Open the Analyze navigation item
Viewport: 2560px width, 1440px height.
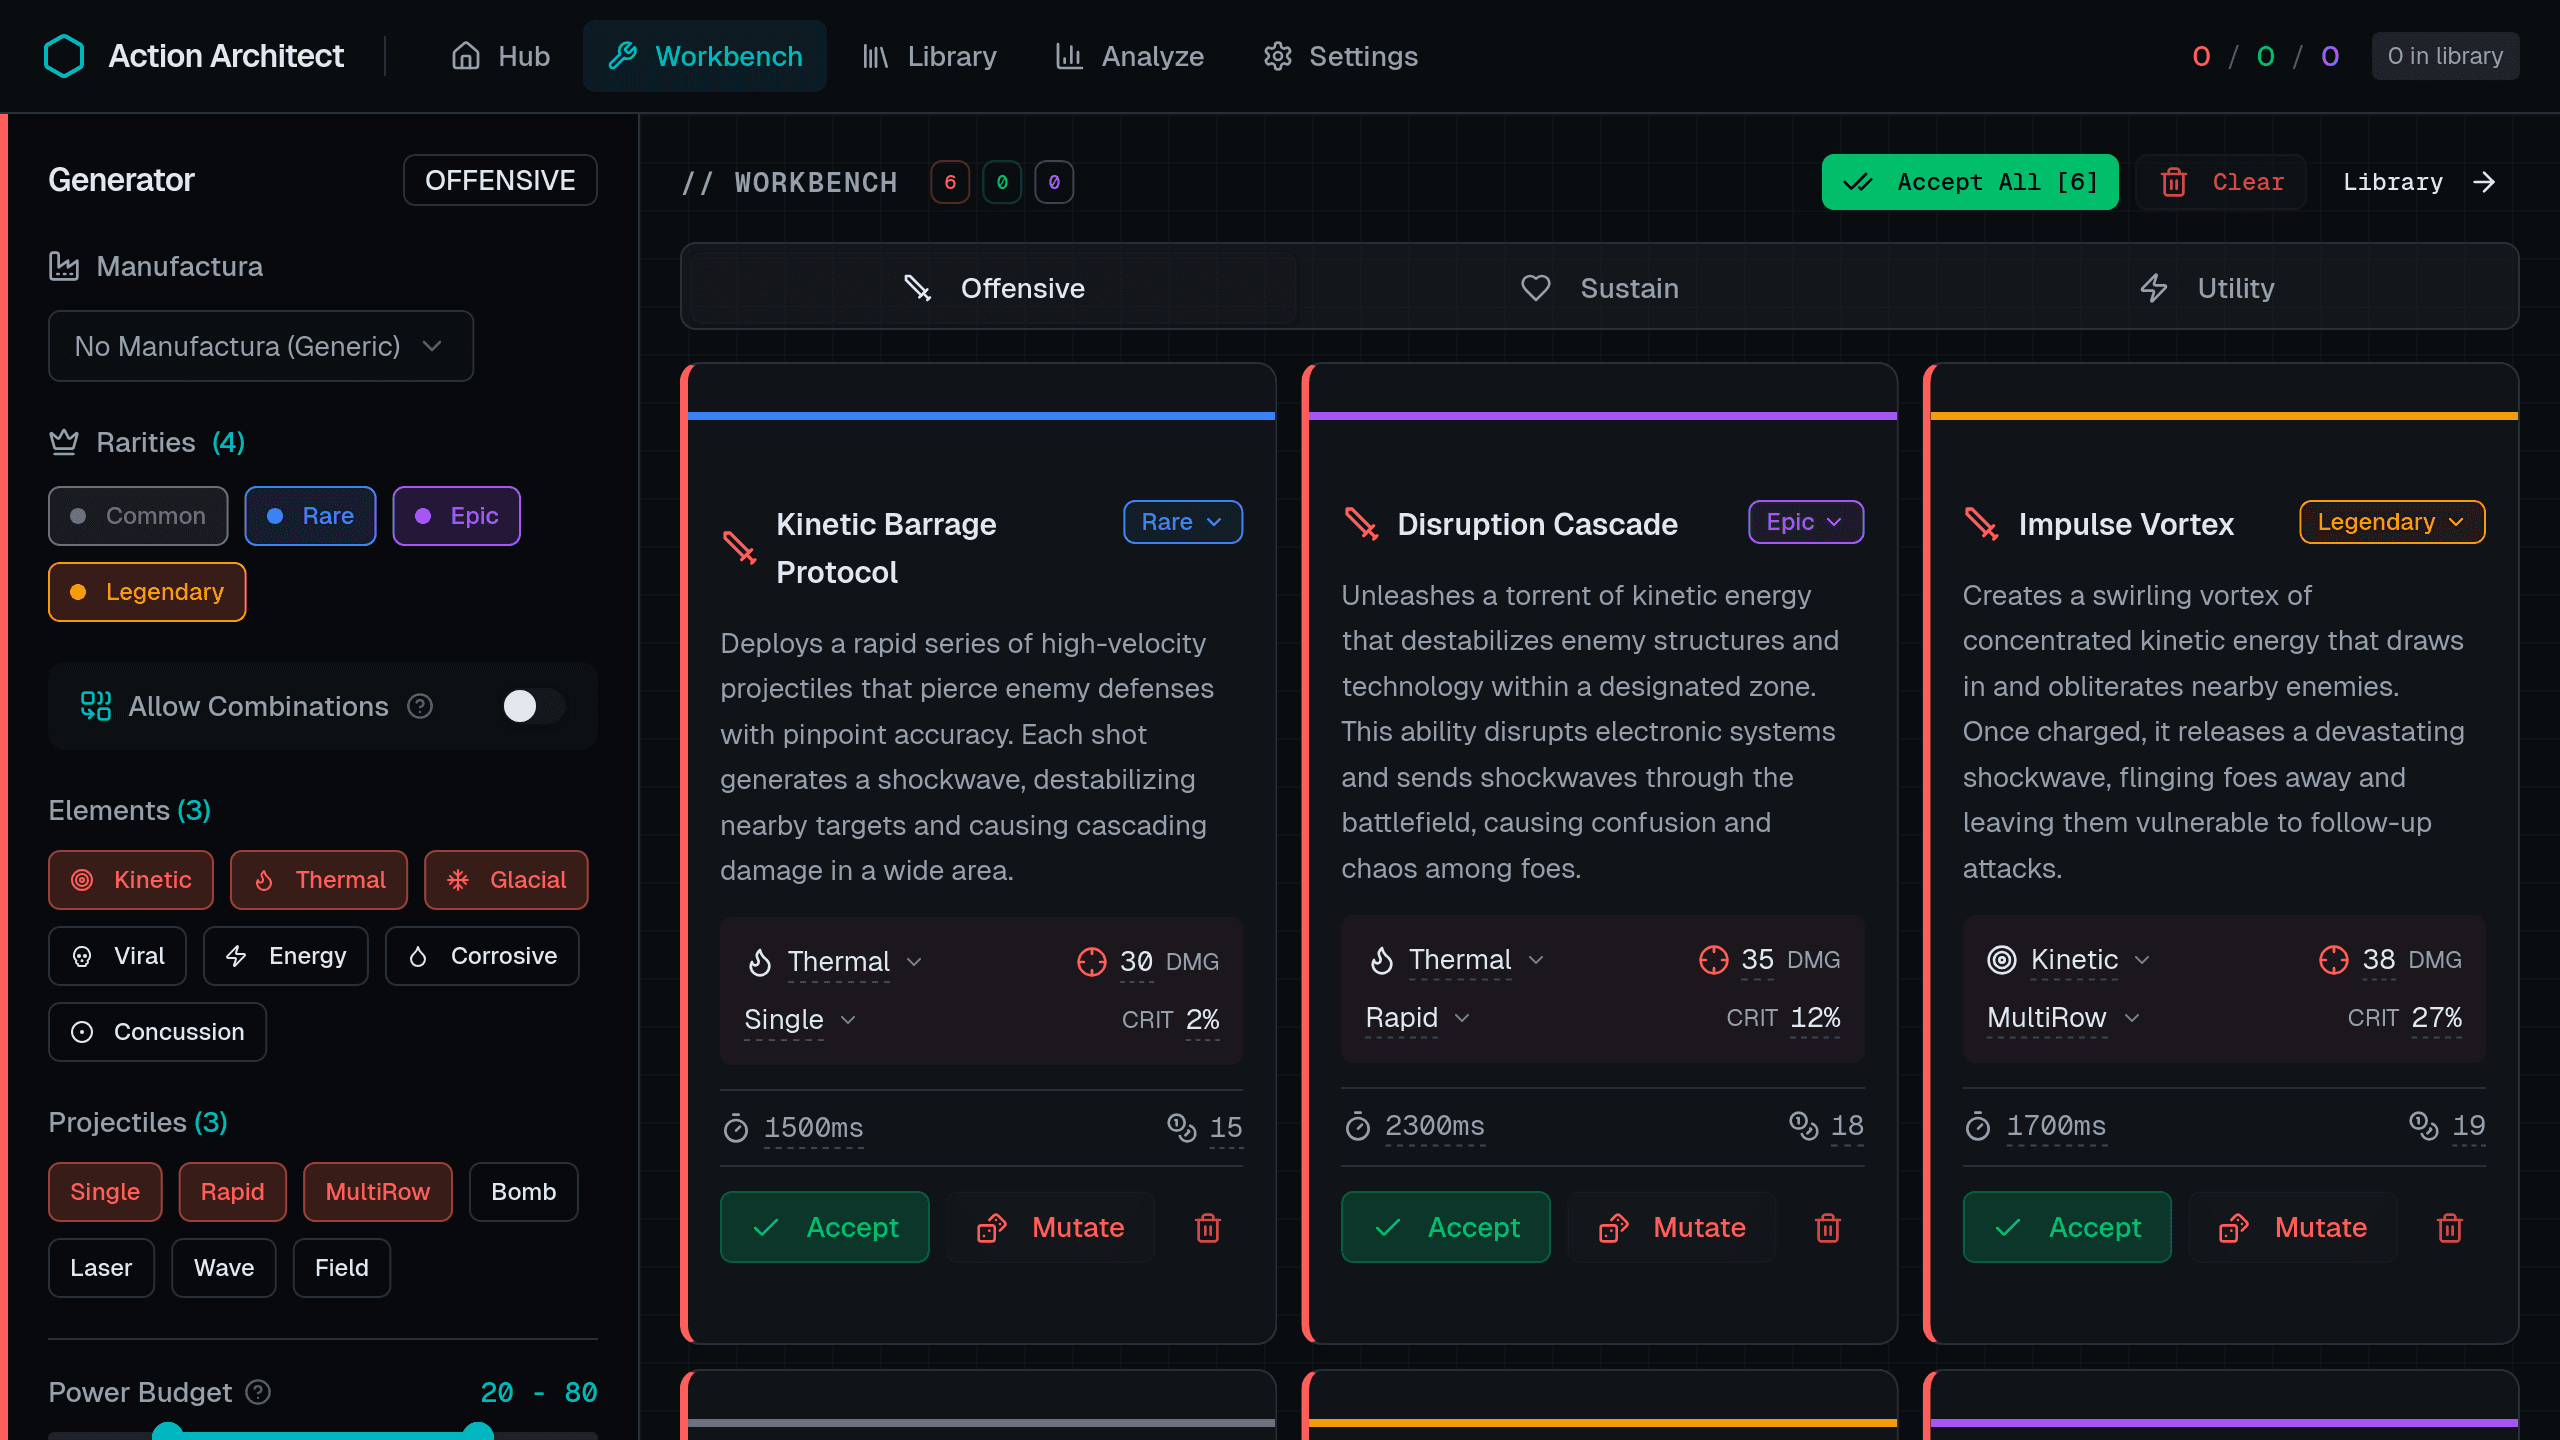[1130, 56]
